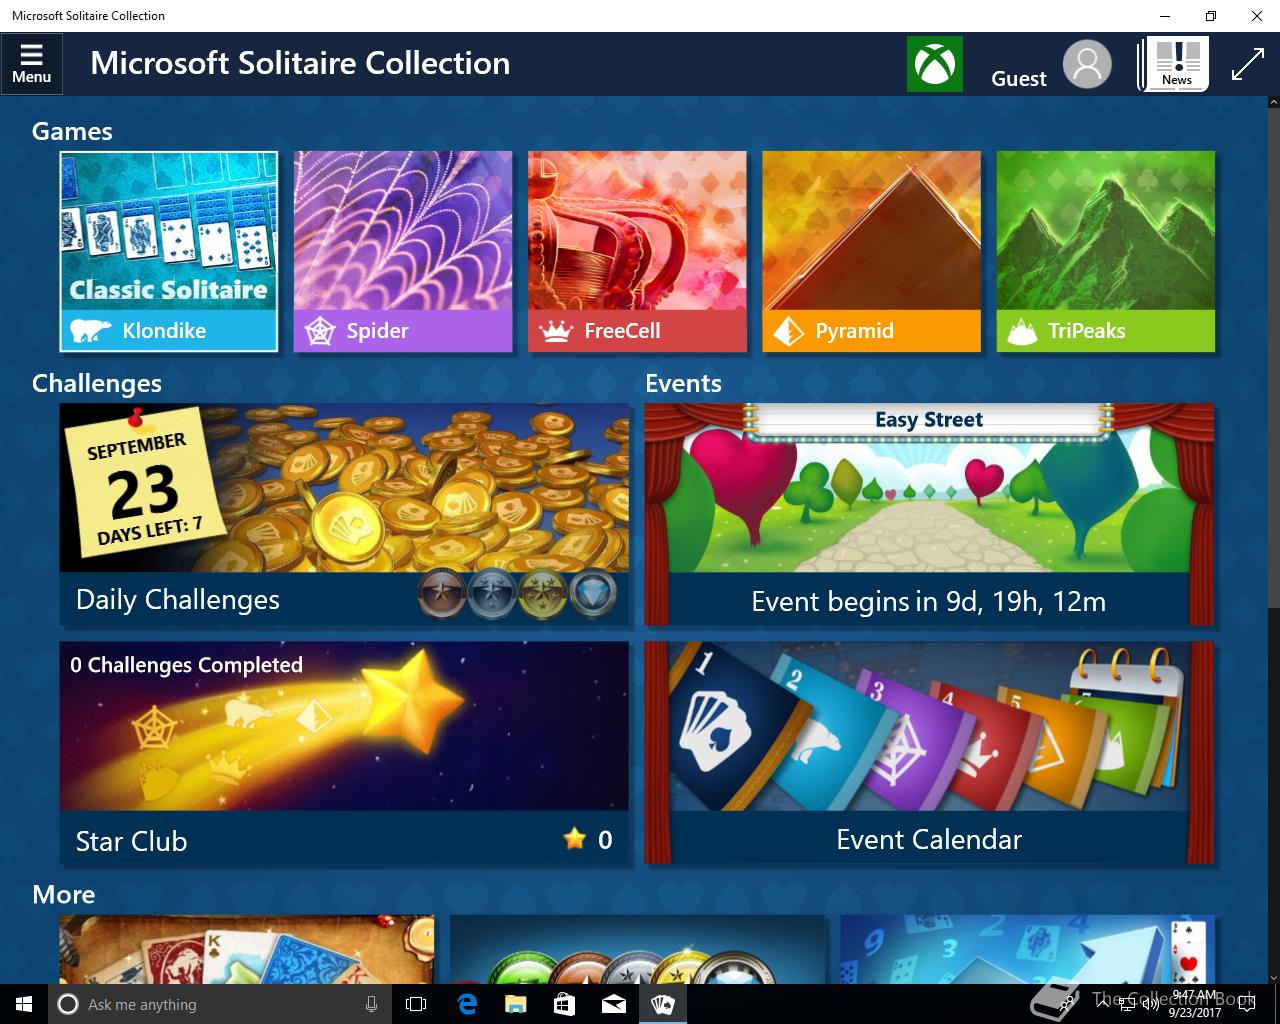Open the Guest profile avatar
The width and height of the screenshot is (1280, 1024).
pyautogui.click(x=1087, y=64)
